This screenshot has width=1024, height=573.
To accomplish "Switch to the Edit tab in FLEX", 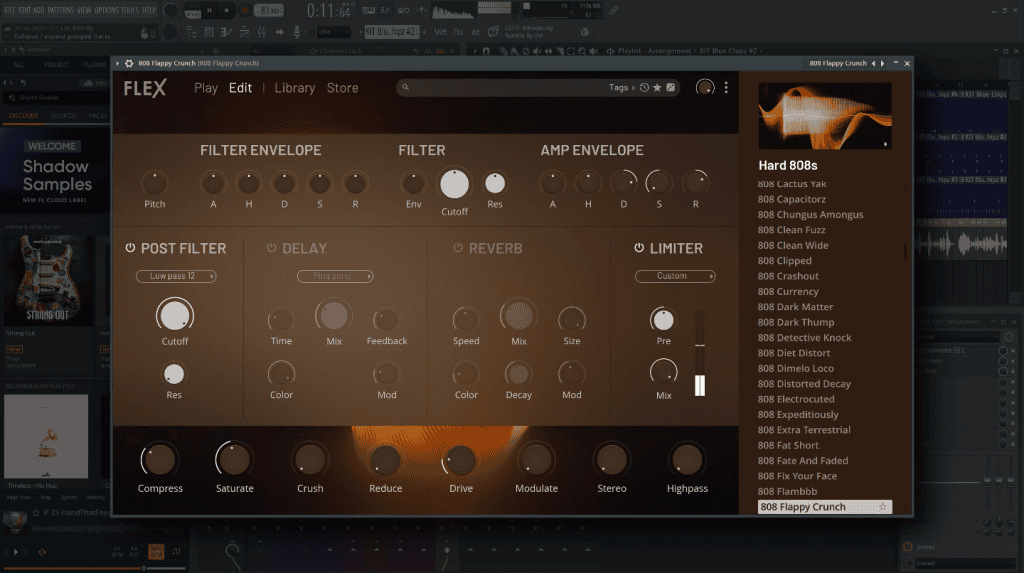I will (x=240, y=88).
